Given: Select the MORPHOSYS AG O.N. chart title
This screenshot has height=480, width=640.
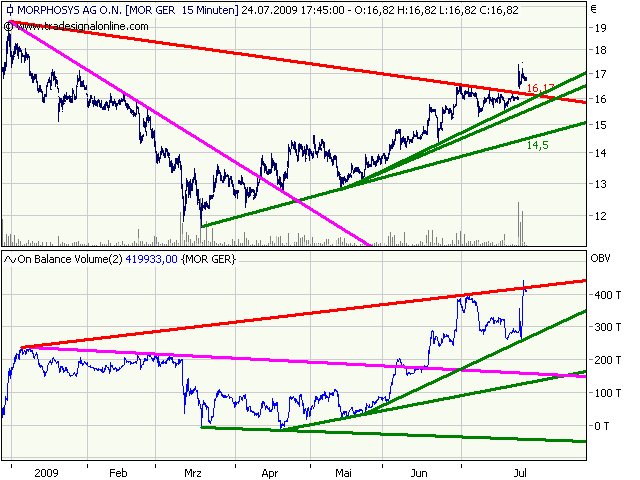Looking at the screenshot, I should pos(69,10).
